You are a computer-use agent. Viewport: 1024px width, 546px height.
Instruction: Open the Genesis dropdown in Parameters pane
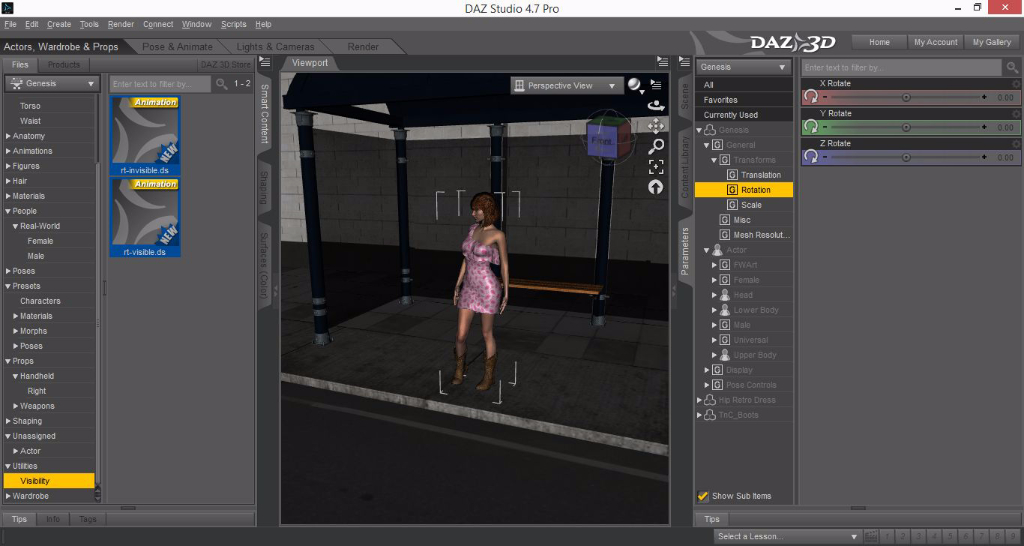click(x=744, y=67)
